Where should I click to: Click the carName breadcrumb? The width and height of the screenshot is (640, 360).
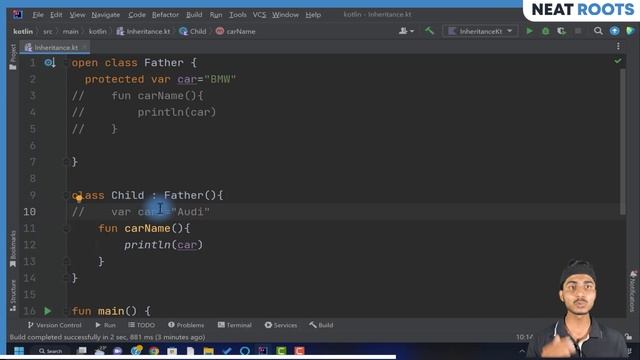click(x=236, y=31)
